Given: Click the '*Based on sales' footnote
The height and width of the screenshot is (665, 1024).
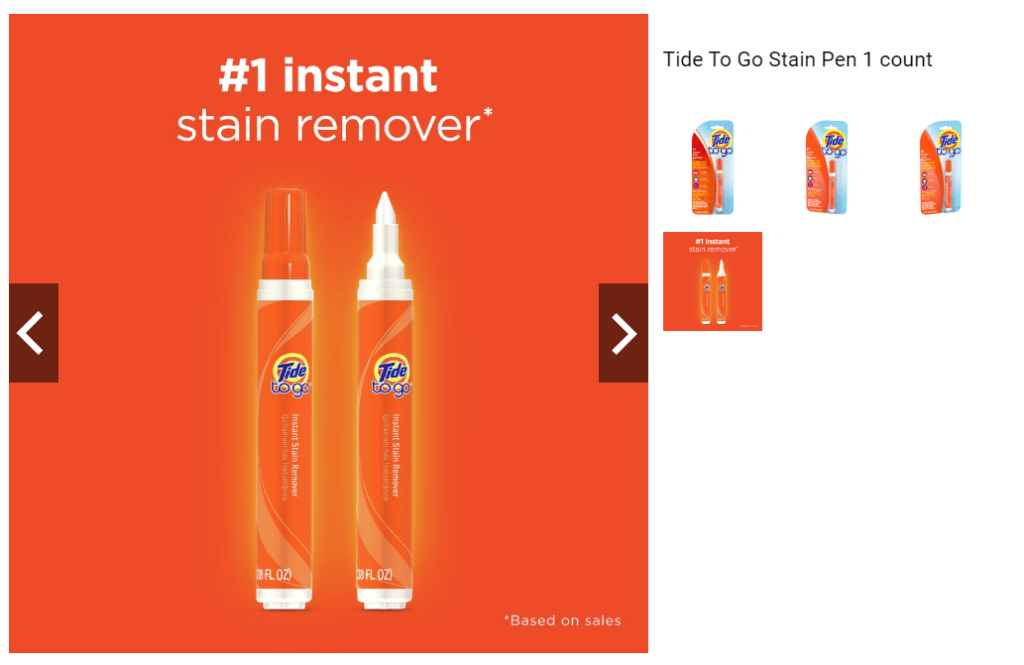Looking at the screenshot, I should (x=562, y=621).
